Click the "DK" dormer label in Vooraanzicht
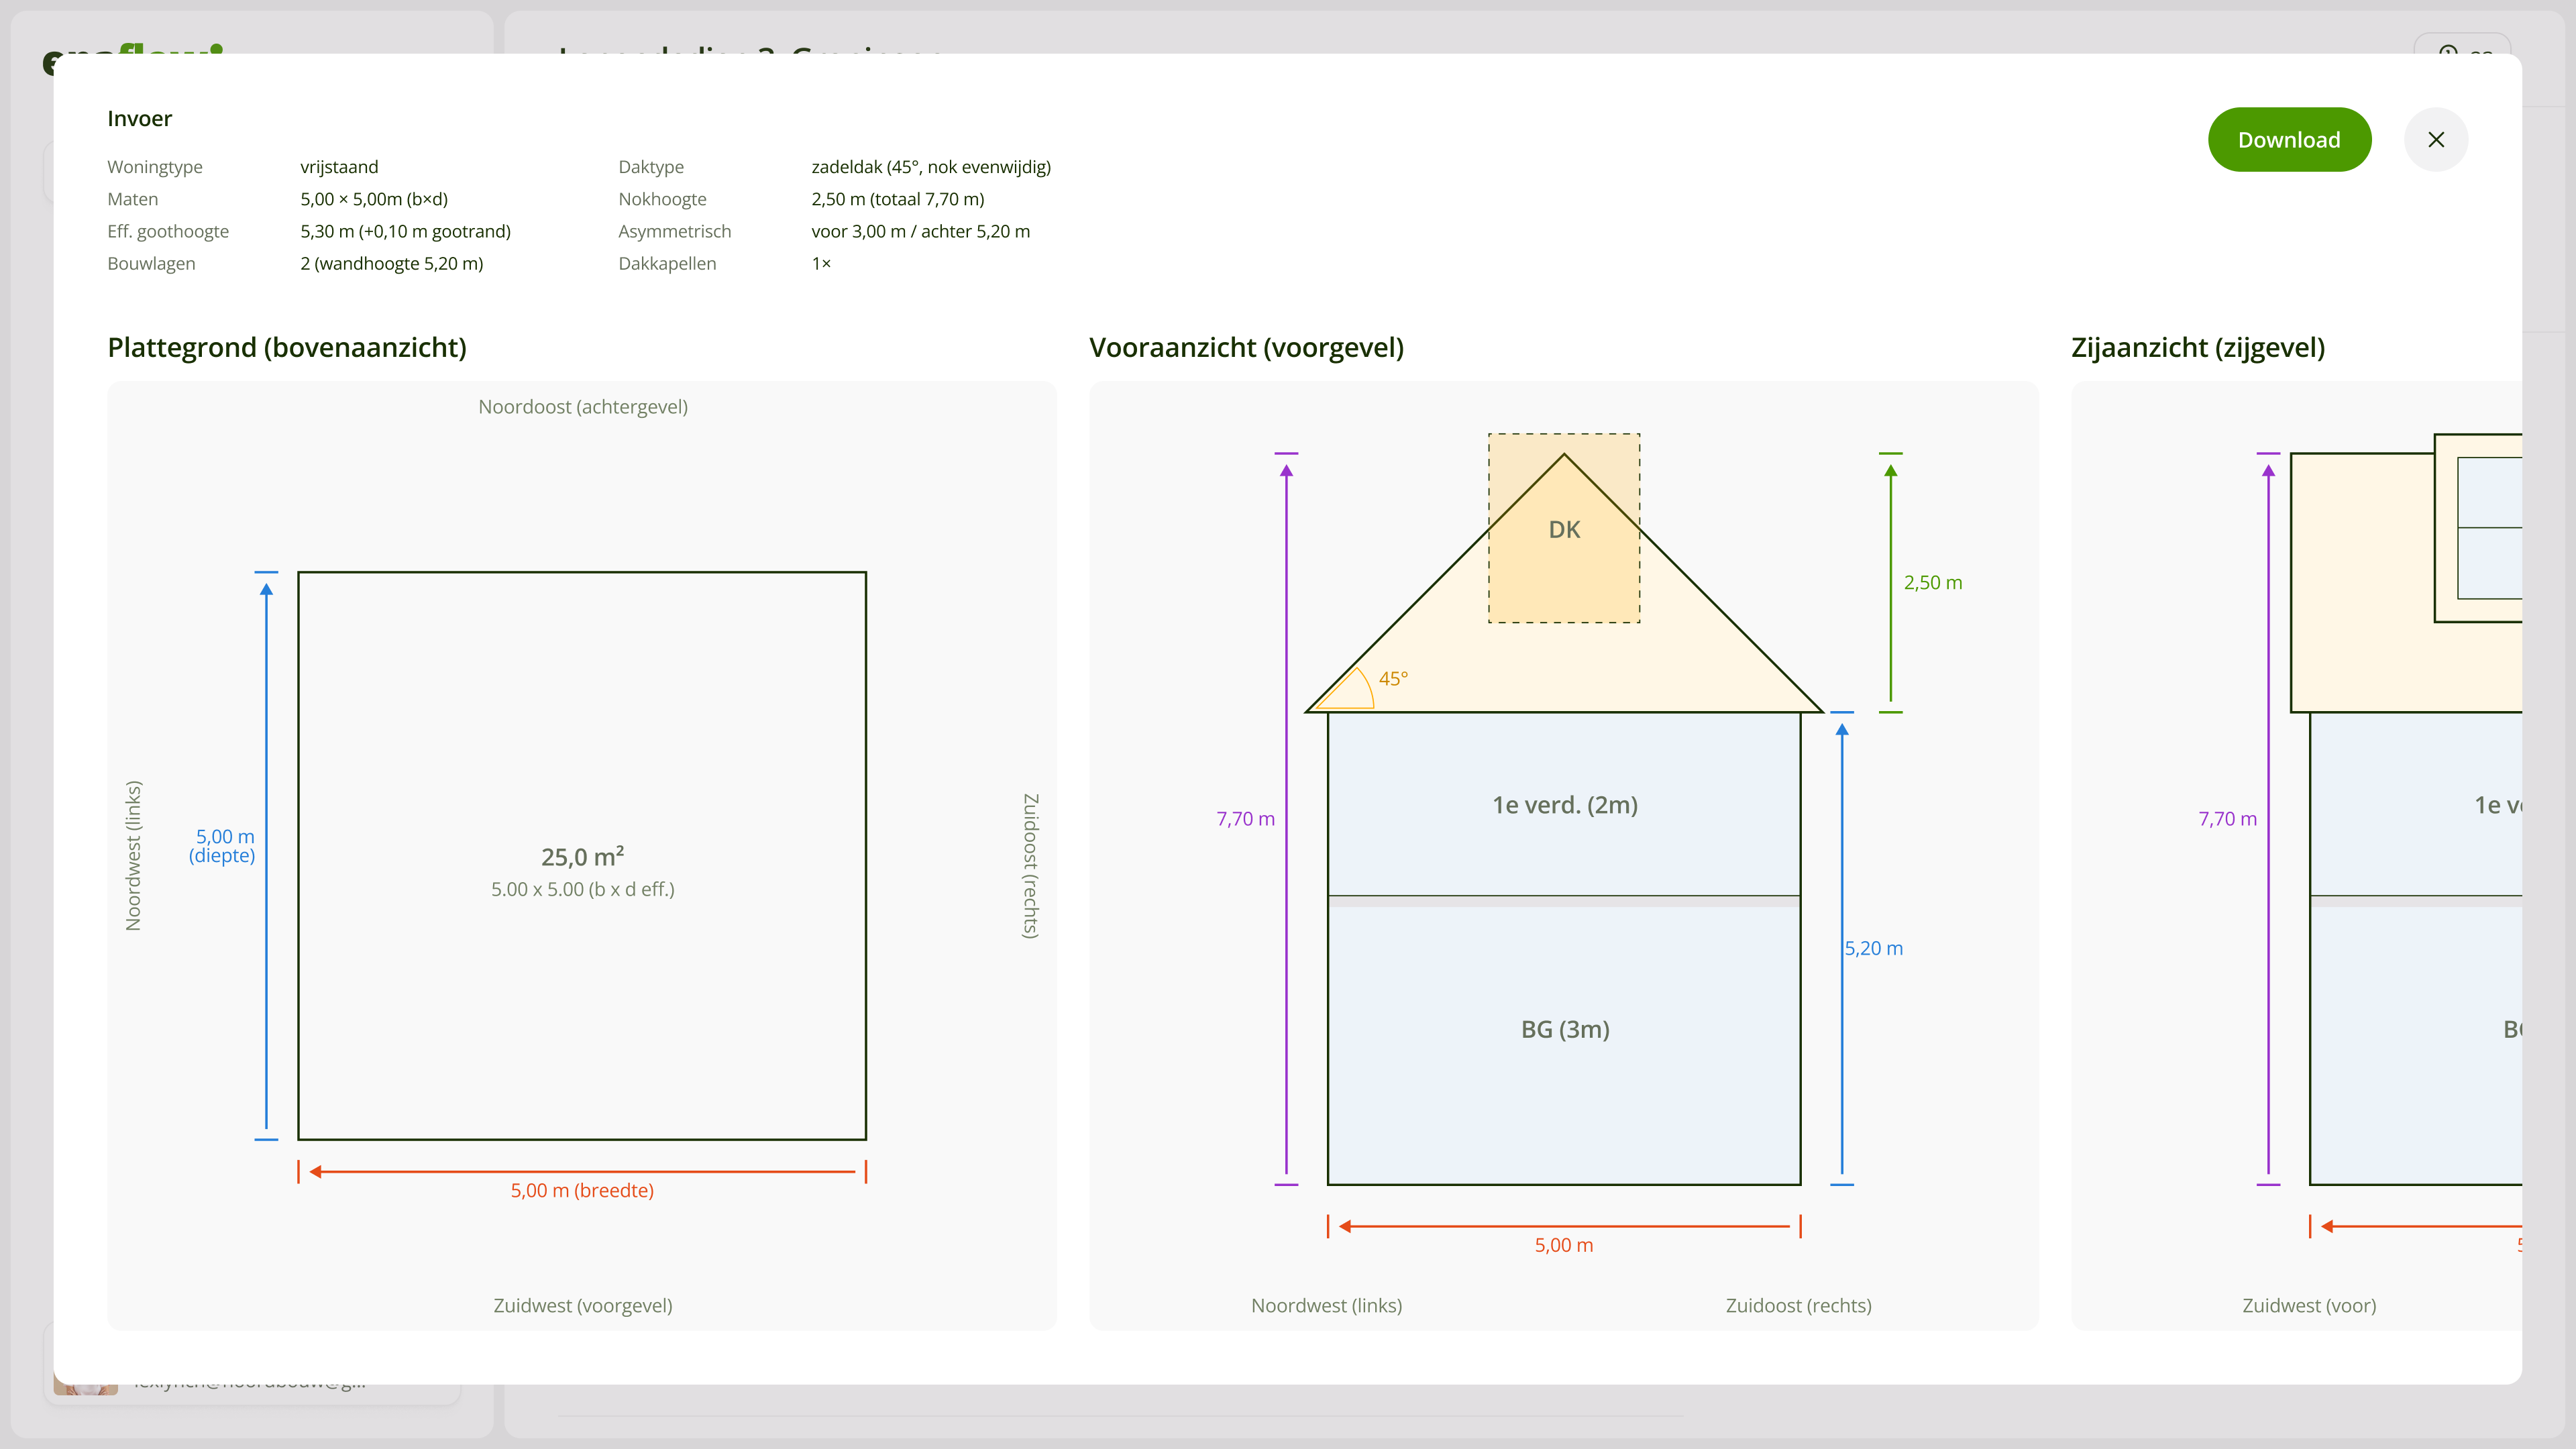 [x=1564, y=530]
